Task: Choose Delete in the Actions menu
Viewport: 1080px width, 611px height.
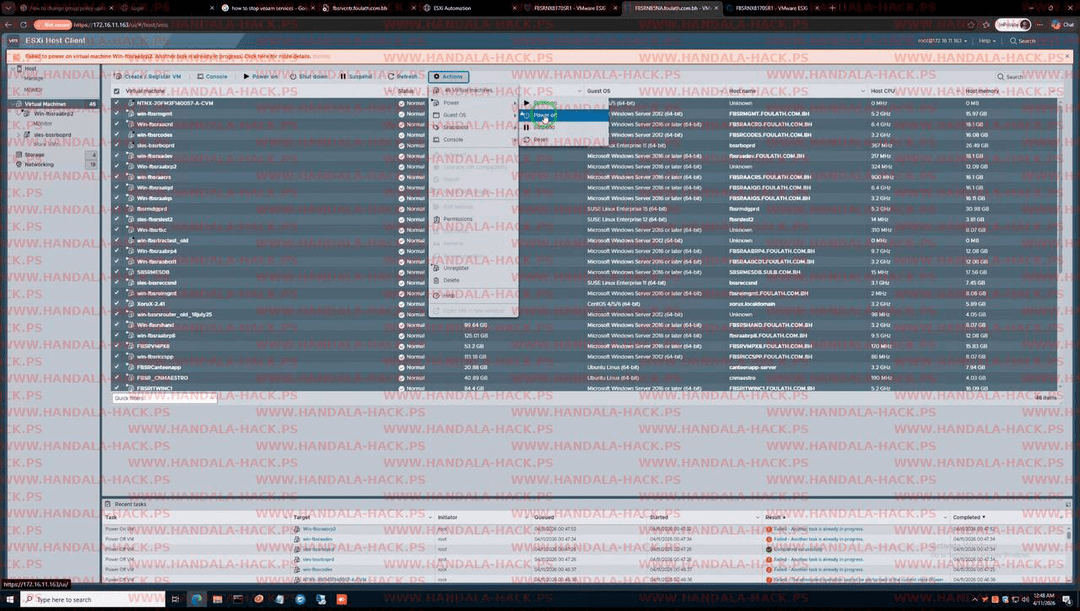Action: [474, 280]
